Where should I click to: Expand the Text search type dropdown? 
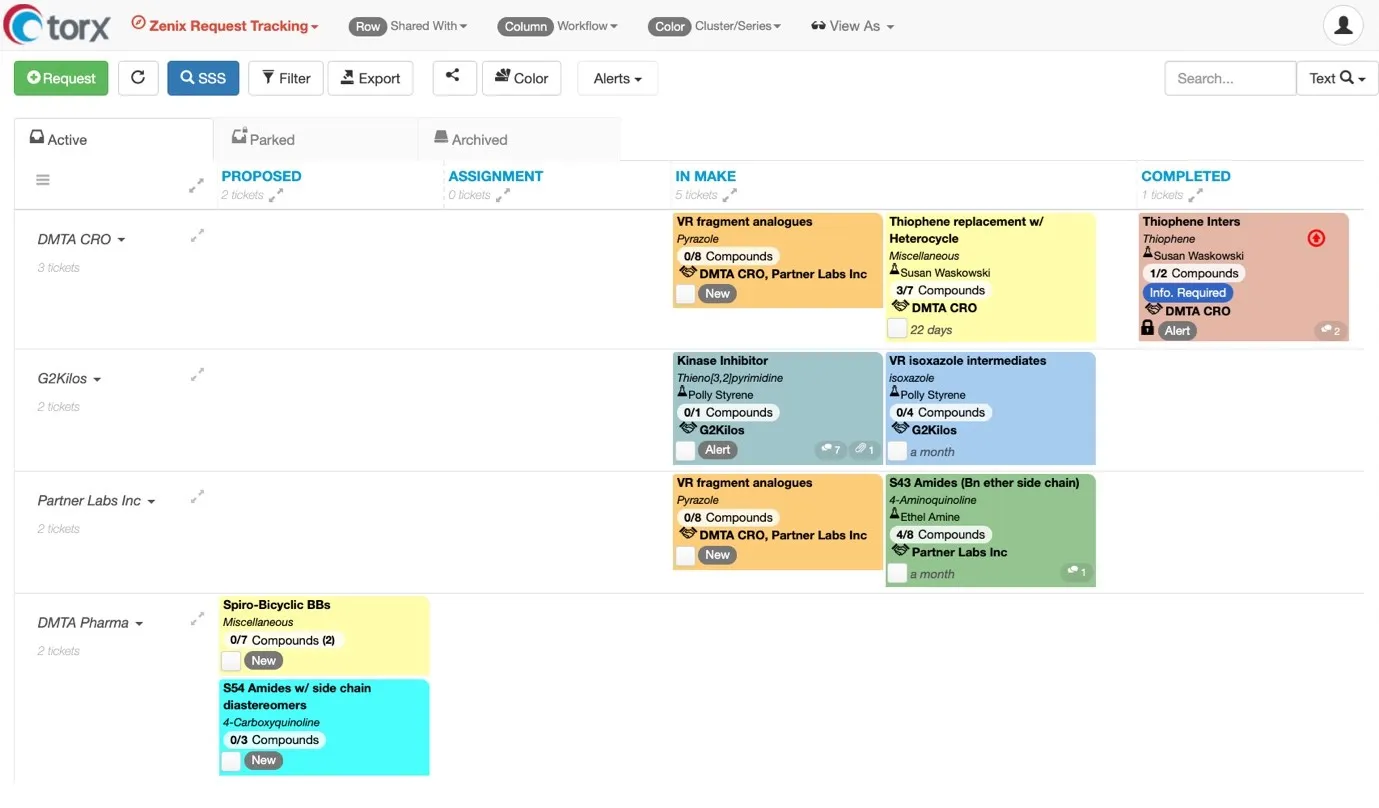coord(1337,78)
